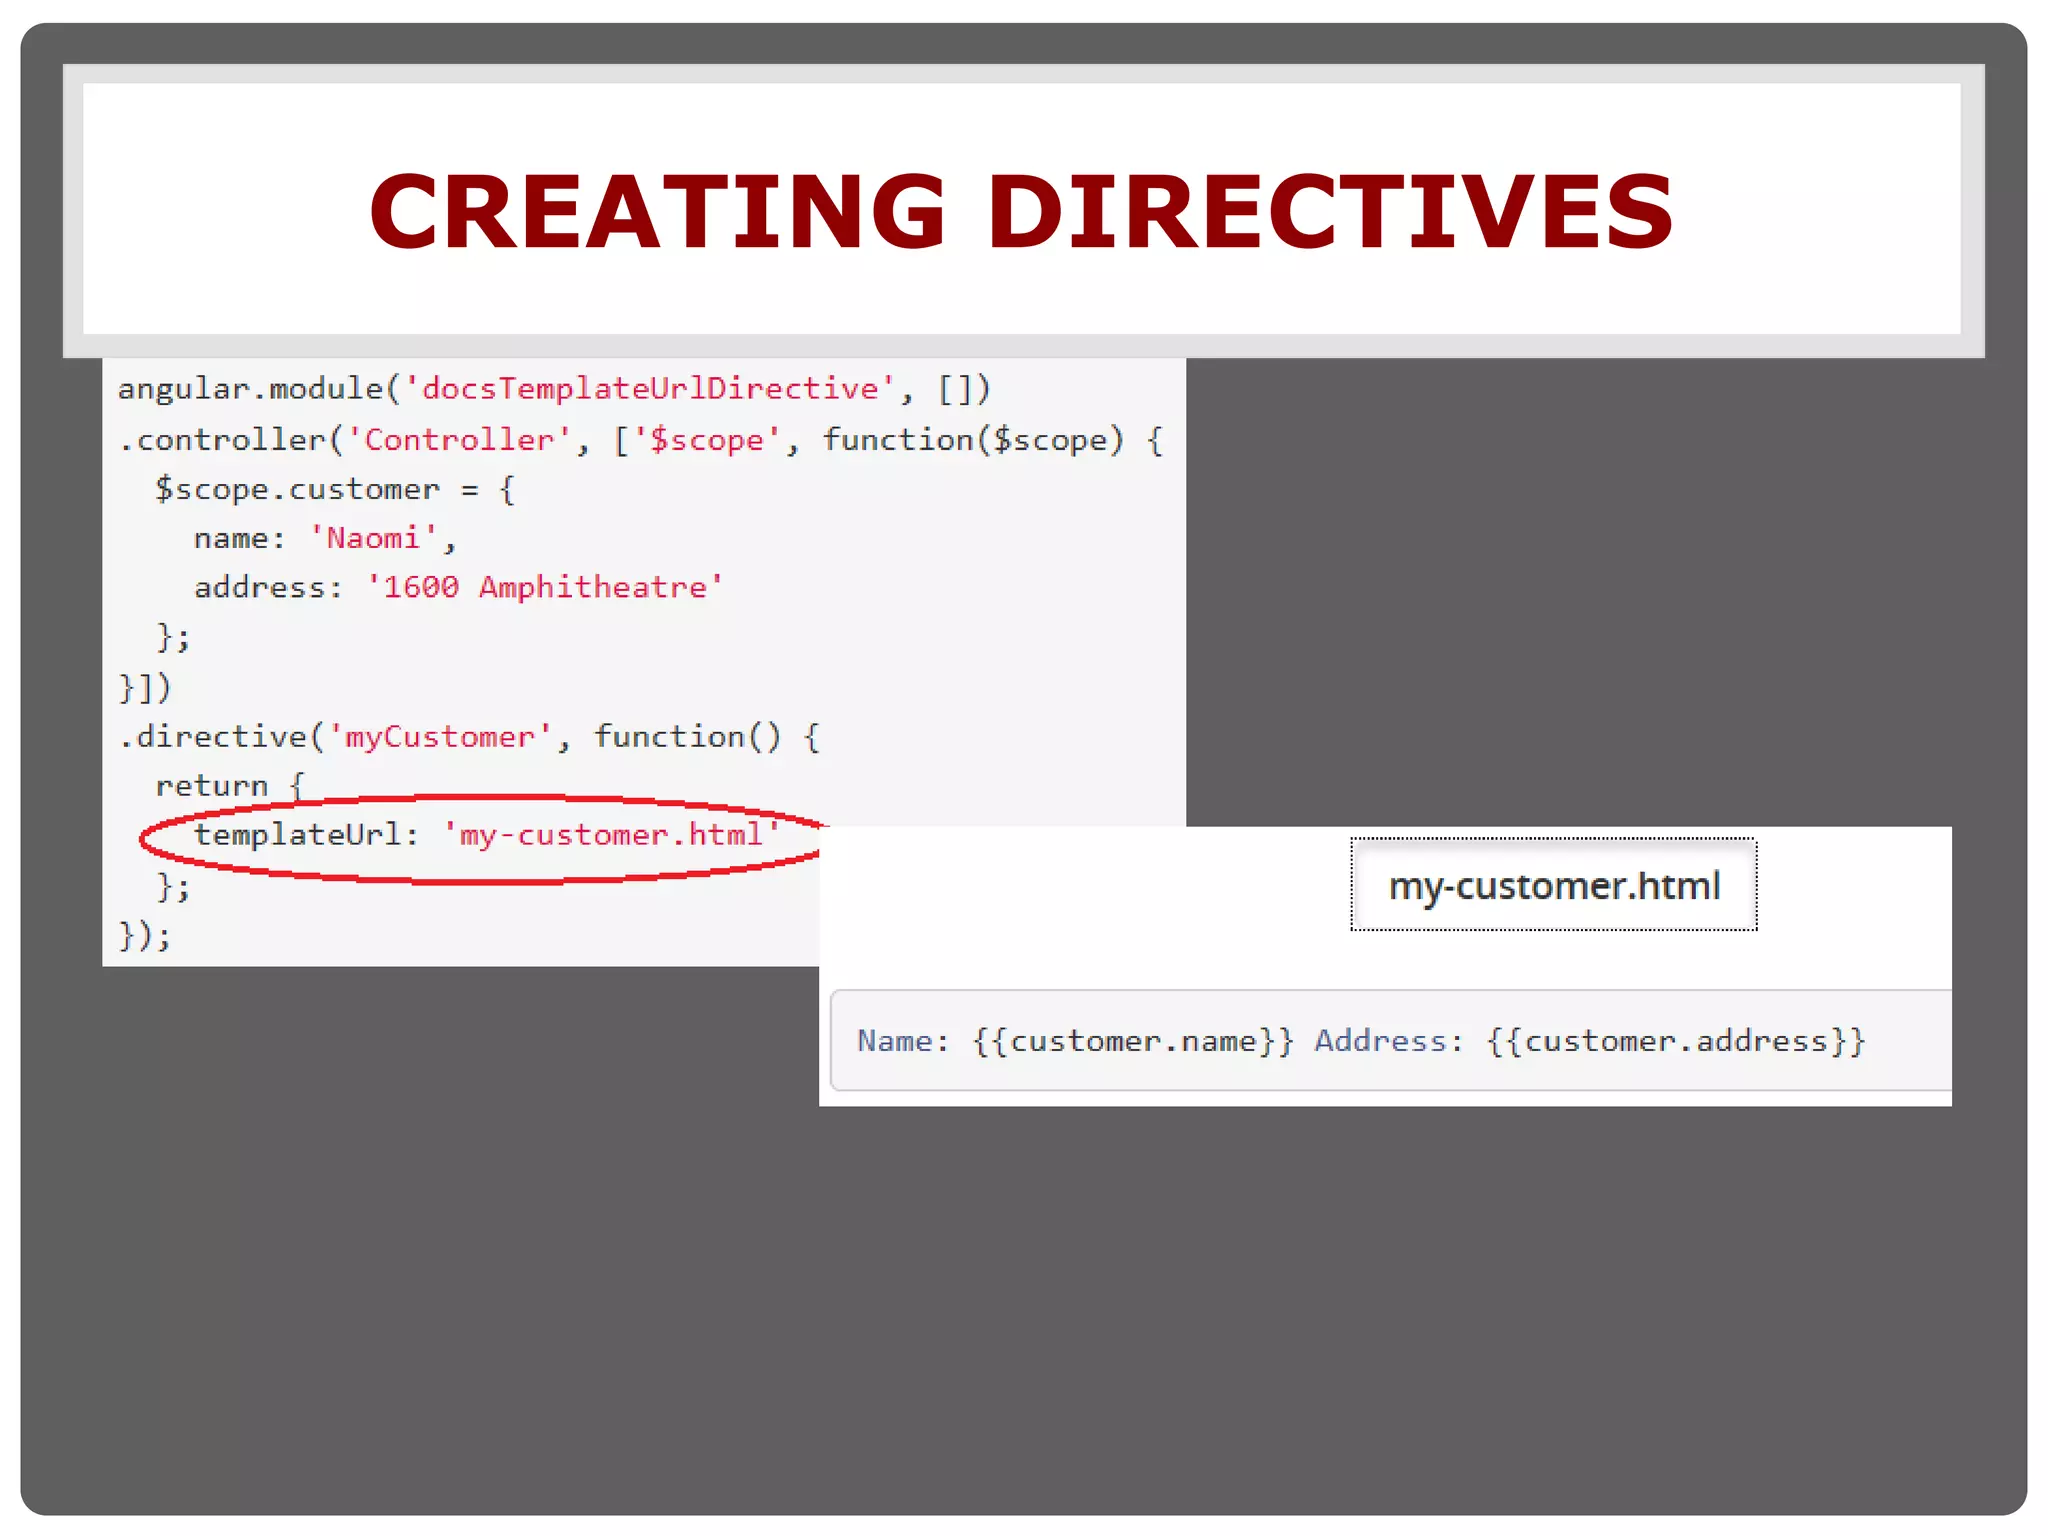Viewport: 2048px width, 1536px height.
Task: Click the '}])' controller closing line
Action: [x=145, y=688]
